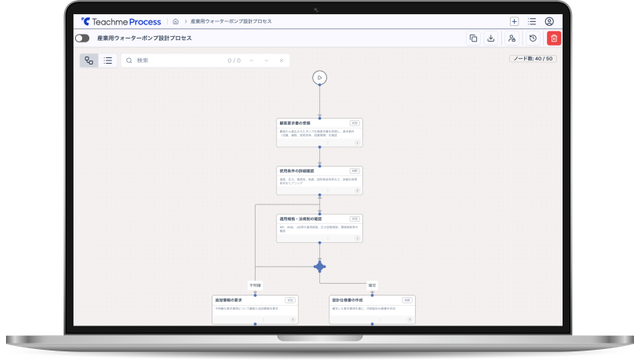Click the type badge on 適用規格・法規制の確認 node
Viewport: 640px width, 360px height.
coord(355,219)
